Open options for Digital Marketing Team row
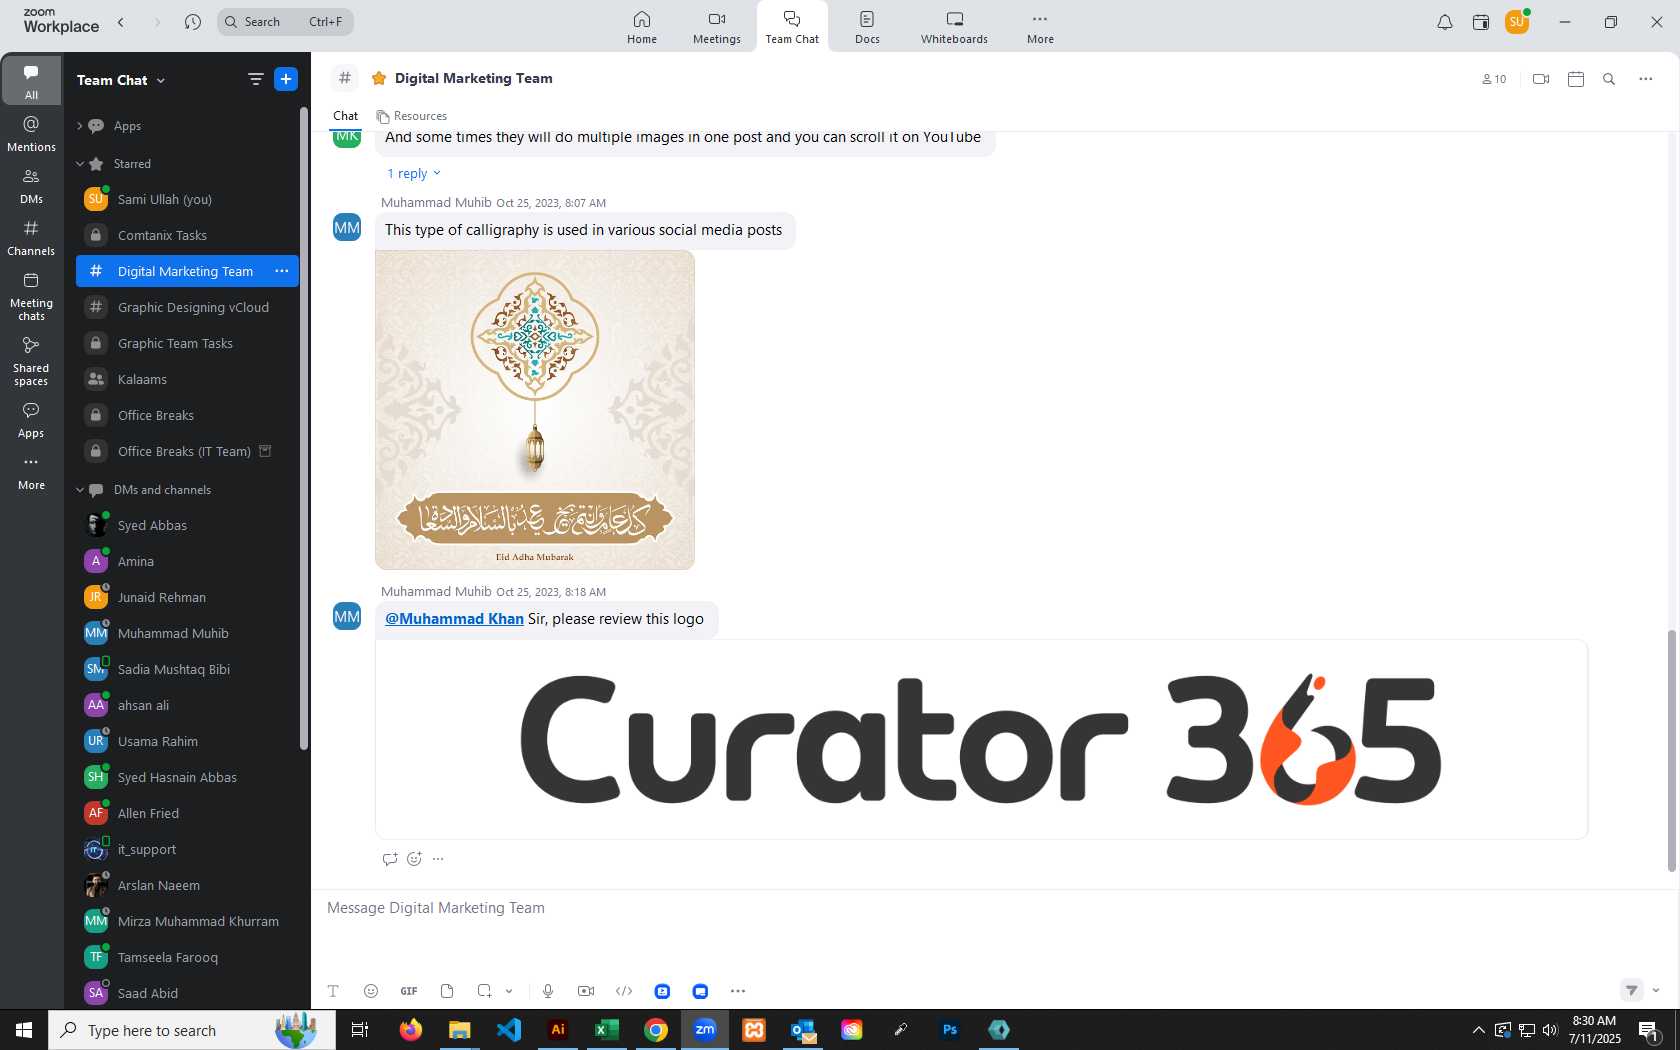Image resolution: width=1680 pixels, height=1050 pixels. pos(282,271)
